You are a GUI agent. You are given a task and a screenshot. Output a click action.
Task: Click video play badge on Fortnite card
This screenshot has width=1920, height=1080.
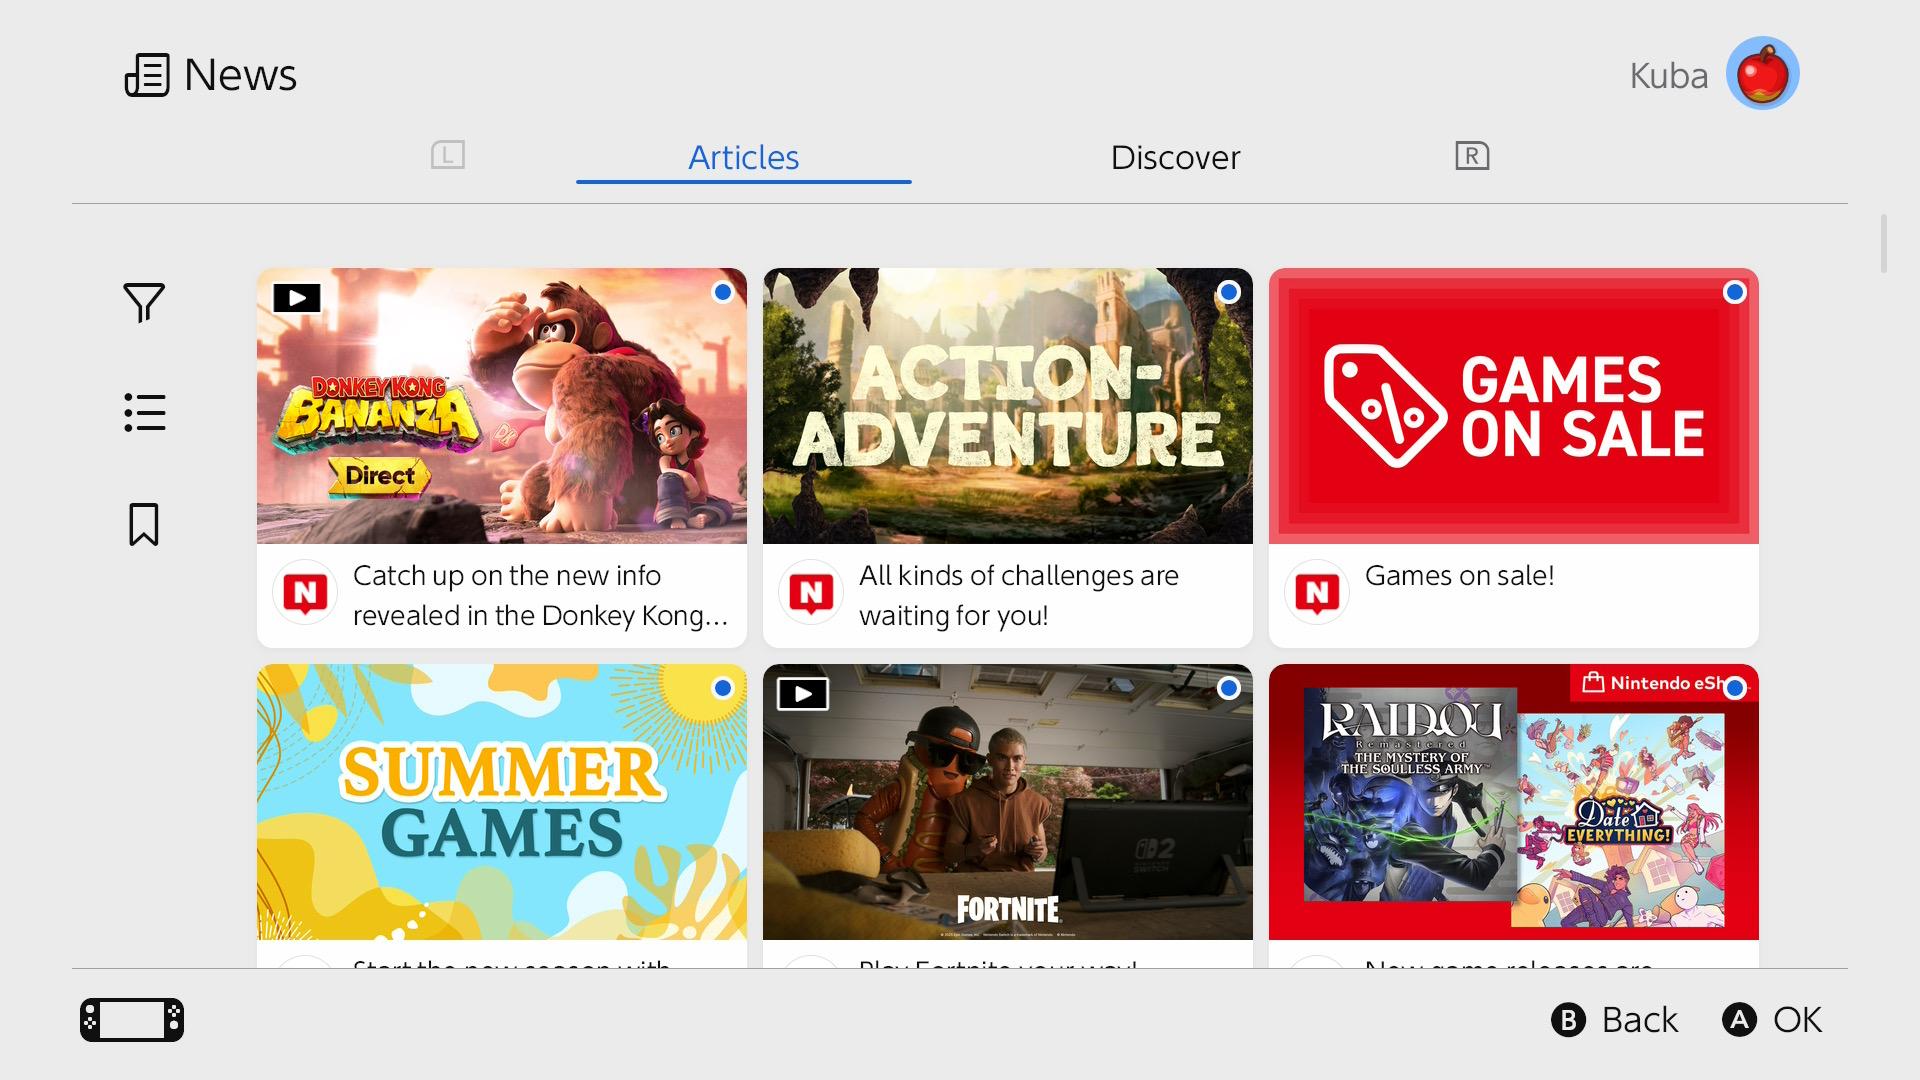point(803,694)
